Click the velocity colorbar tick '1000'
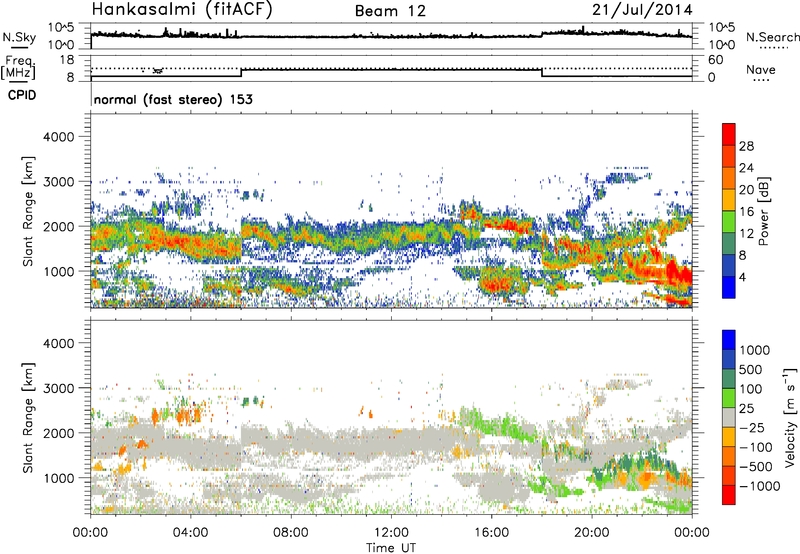The height and width of the screenshot is (554, 800). point(755,350)
